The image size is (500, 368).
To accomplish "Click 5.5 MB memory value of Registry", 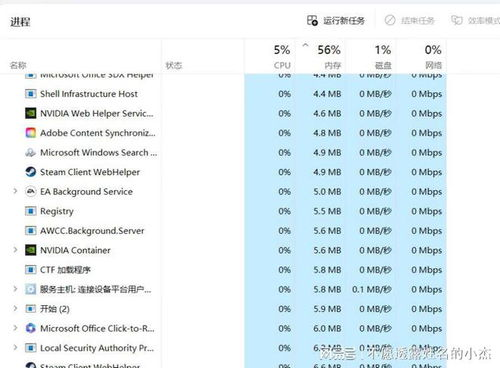I will 327,211.
